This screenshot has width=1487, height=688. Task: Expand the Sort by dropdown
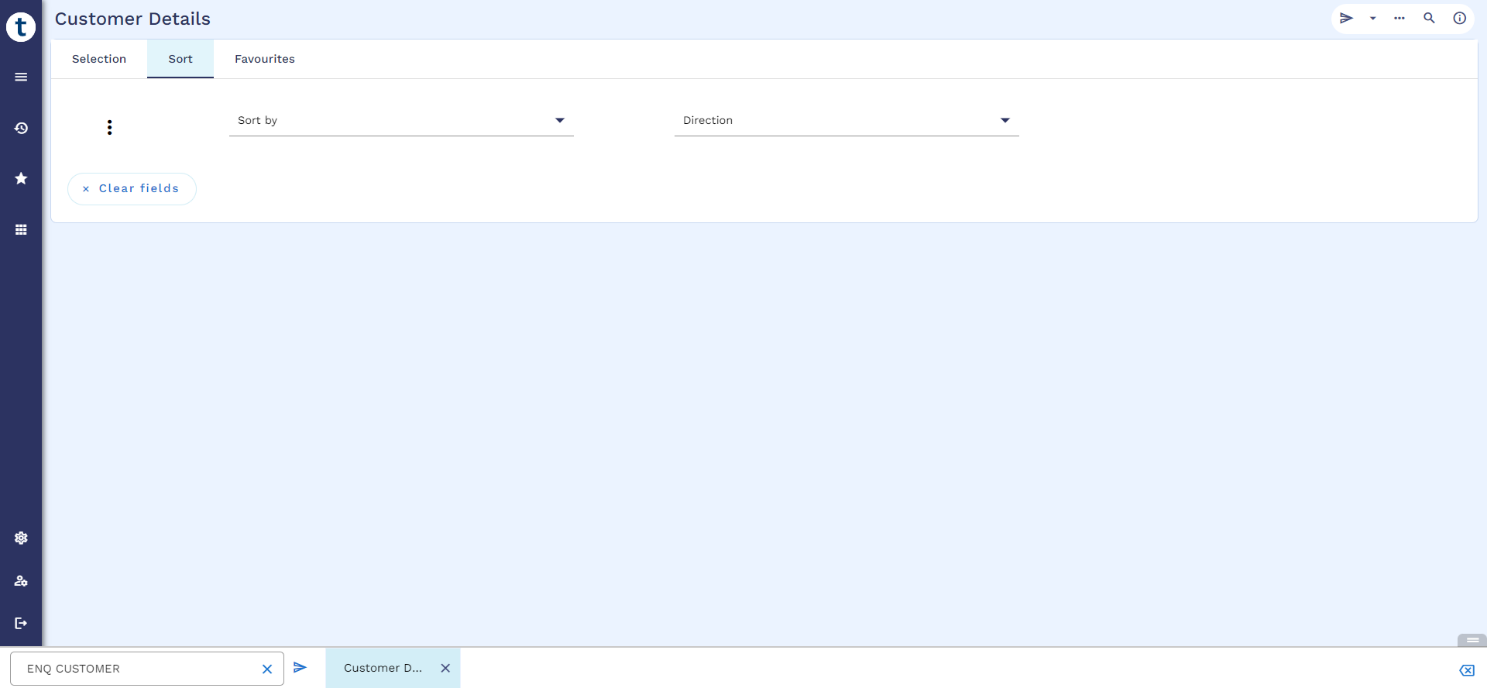tap(401, 121)
